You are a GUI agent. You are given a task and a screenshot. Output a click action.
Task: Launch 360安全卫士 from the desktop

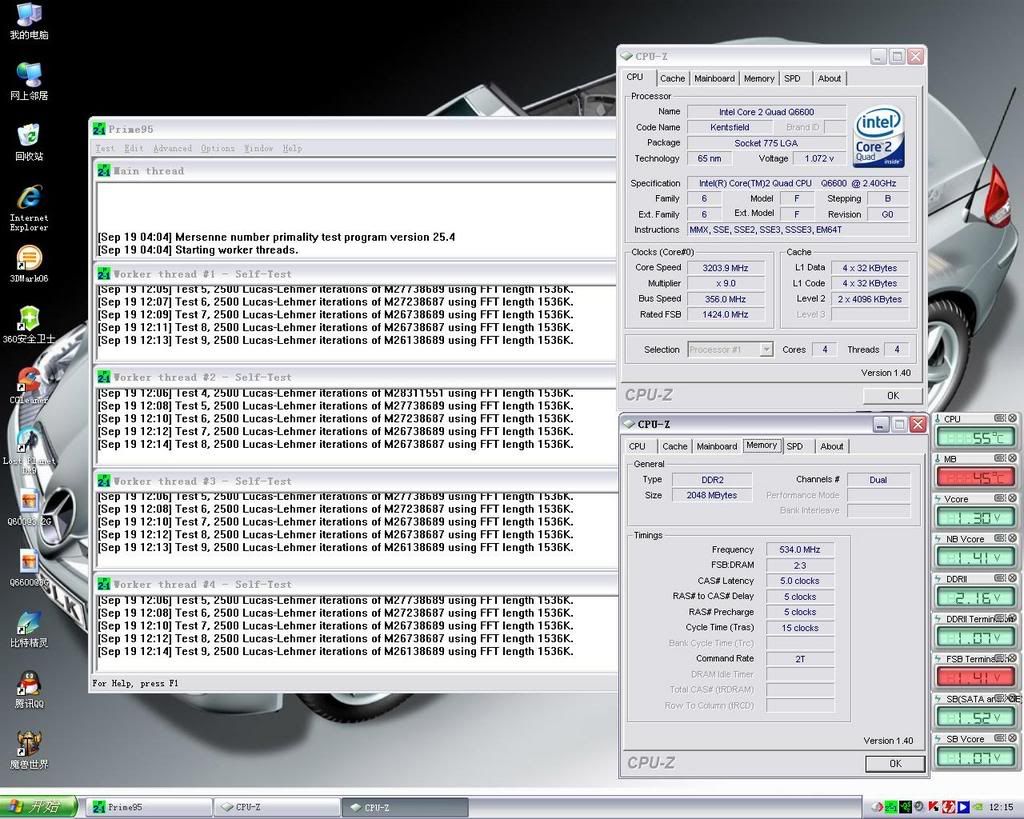(29, 319)
